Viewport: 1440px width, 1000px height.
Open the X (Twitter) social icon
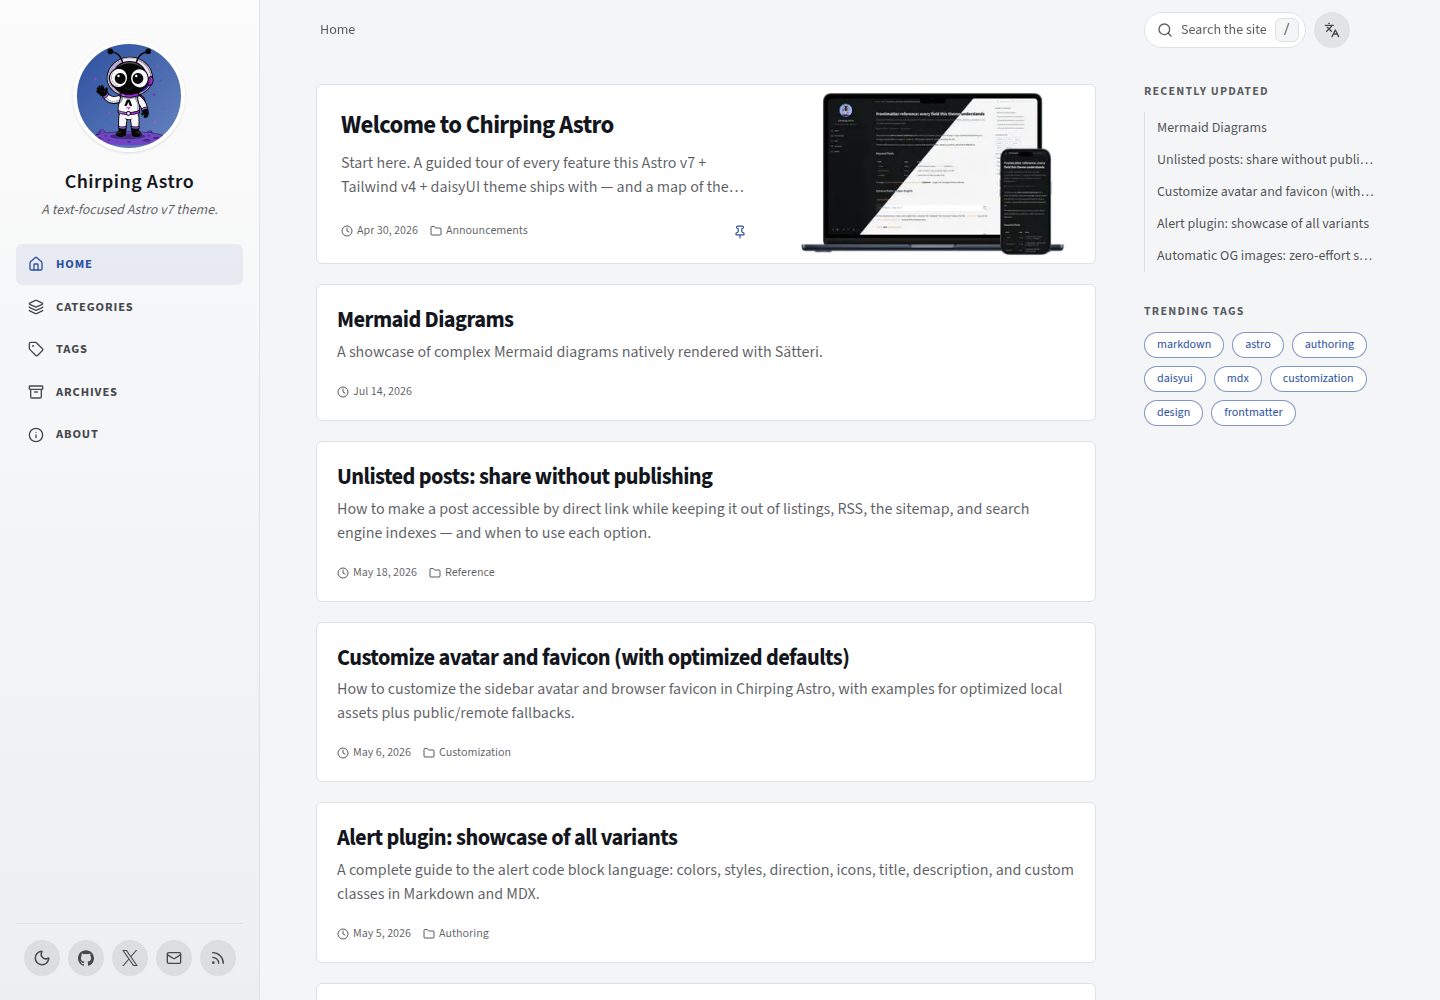pyautogui.click(x=130, y=958)
